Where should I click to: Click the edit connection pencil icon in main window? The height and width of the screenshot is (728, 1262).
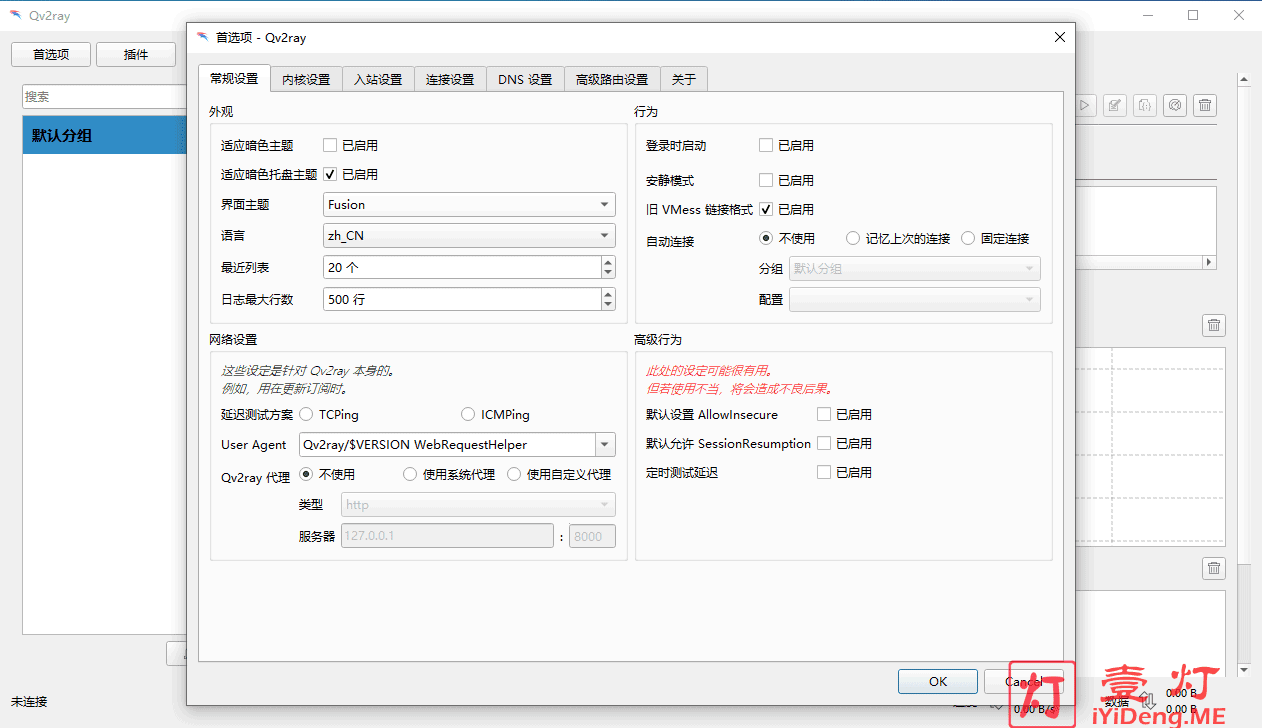coord(1115,105)
